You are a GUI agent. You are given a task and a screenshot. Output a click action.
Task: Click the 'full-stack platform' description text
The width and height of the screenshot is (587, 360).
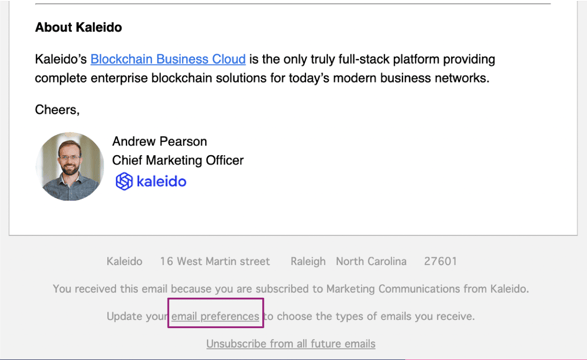389,59
